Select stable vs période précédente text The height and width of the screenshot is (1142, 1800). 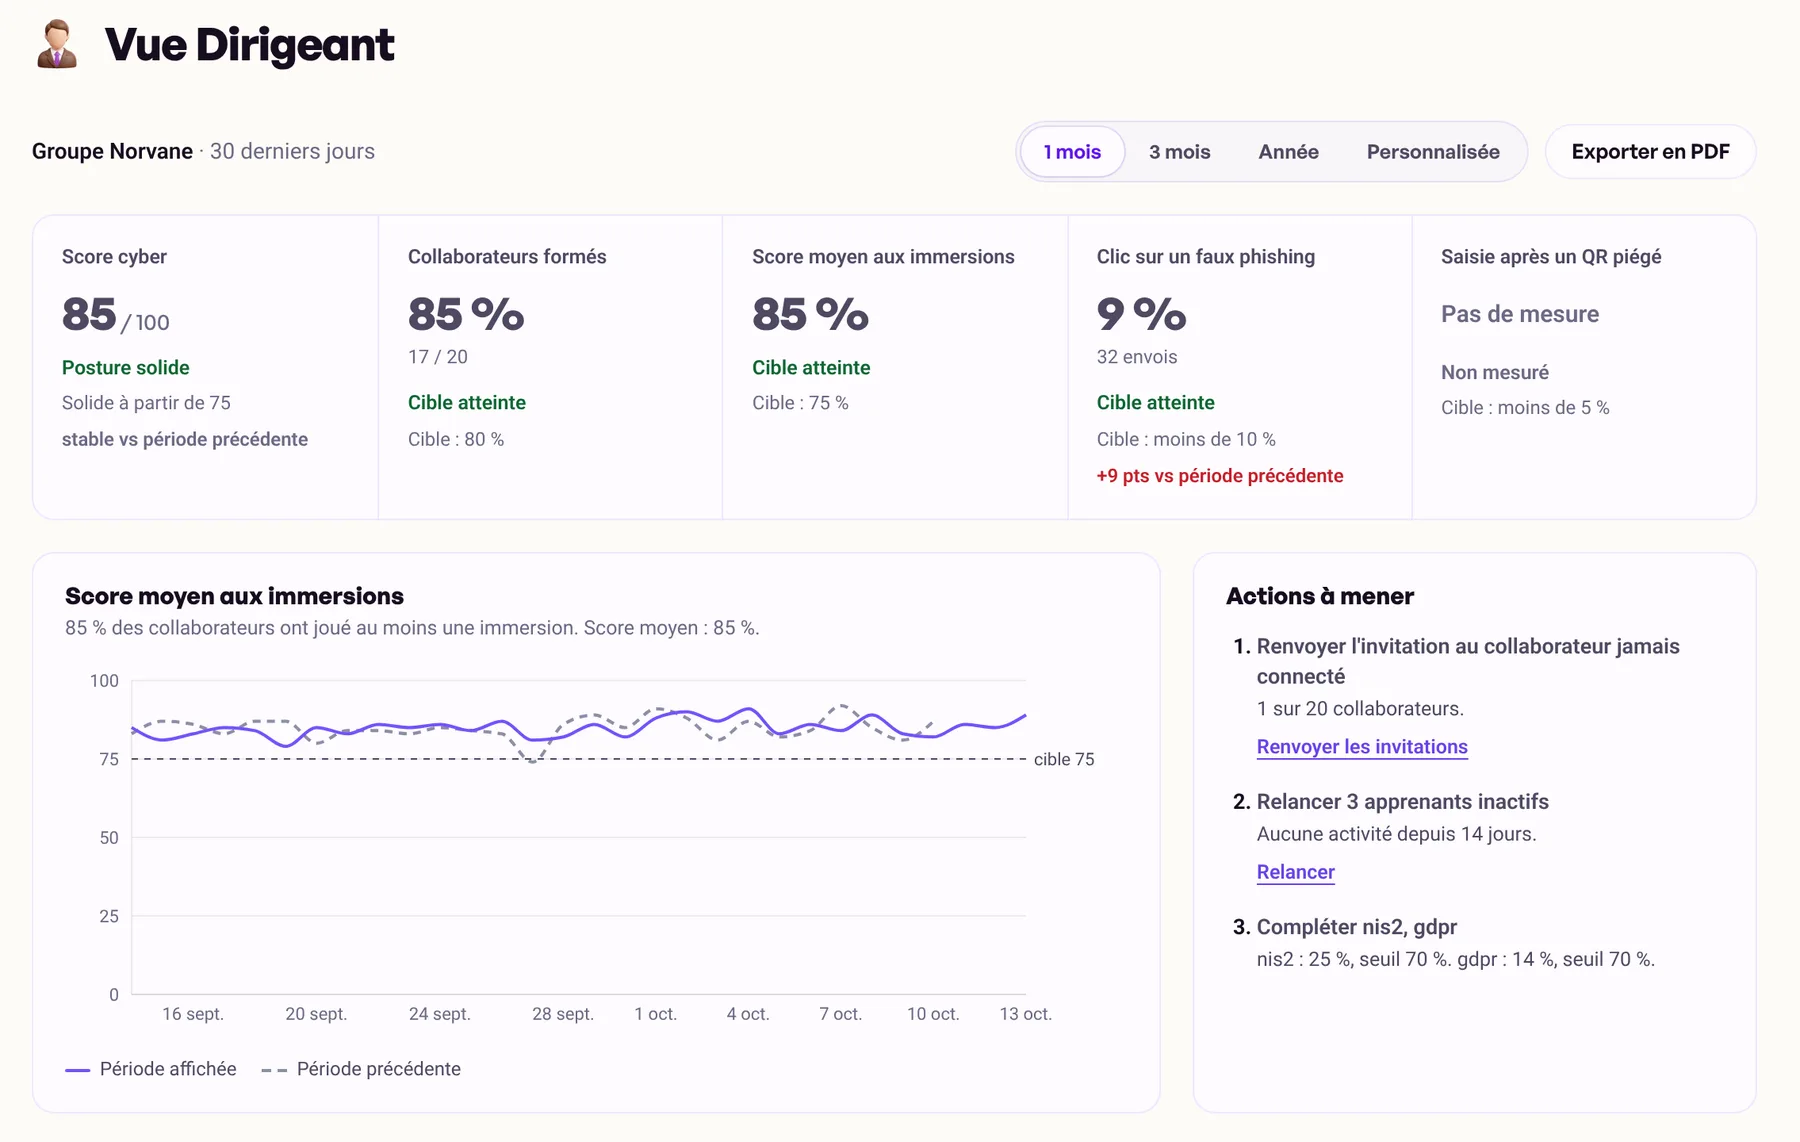point(185,440)
